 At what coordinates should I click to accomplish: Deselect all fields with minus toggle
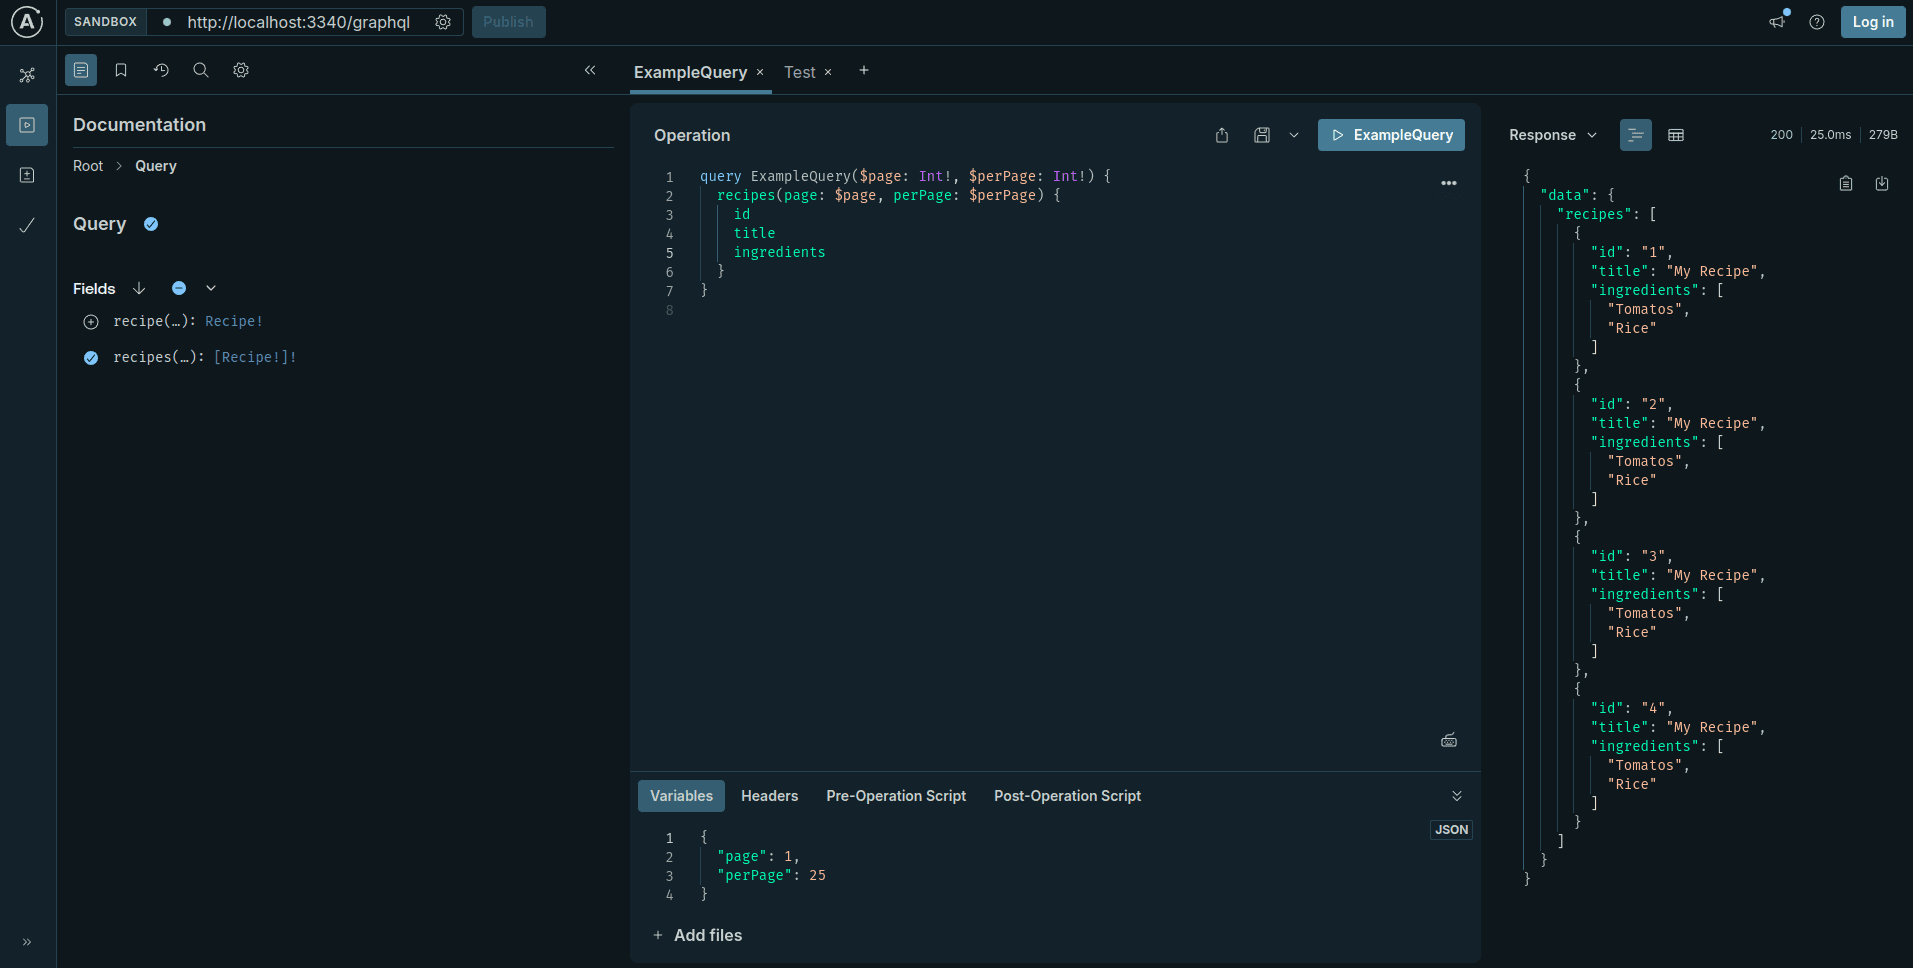point(178,288)
